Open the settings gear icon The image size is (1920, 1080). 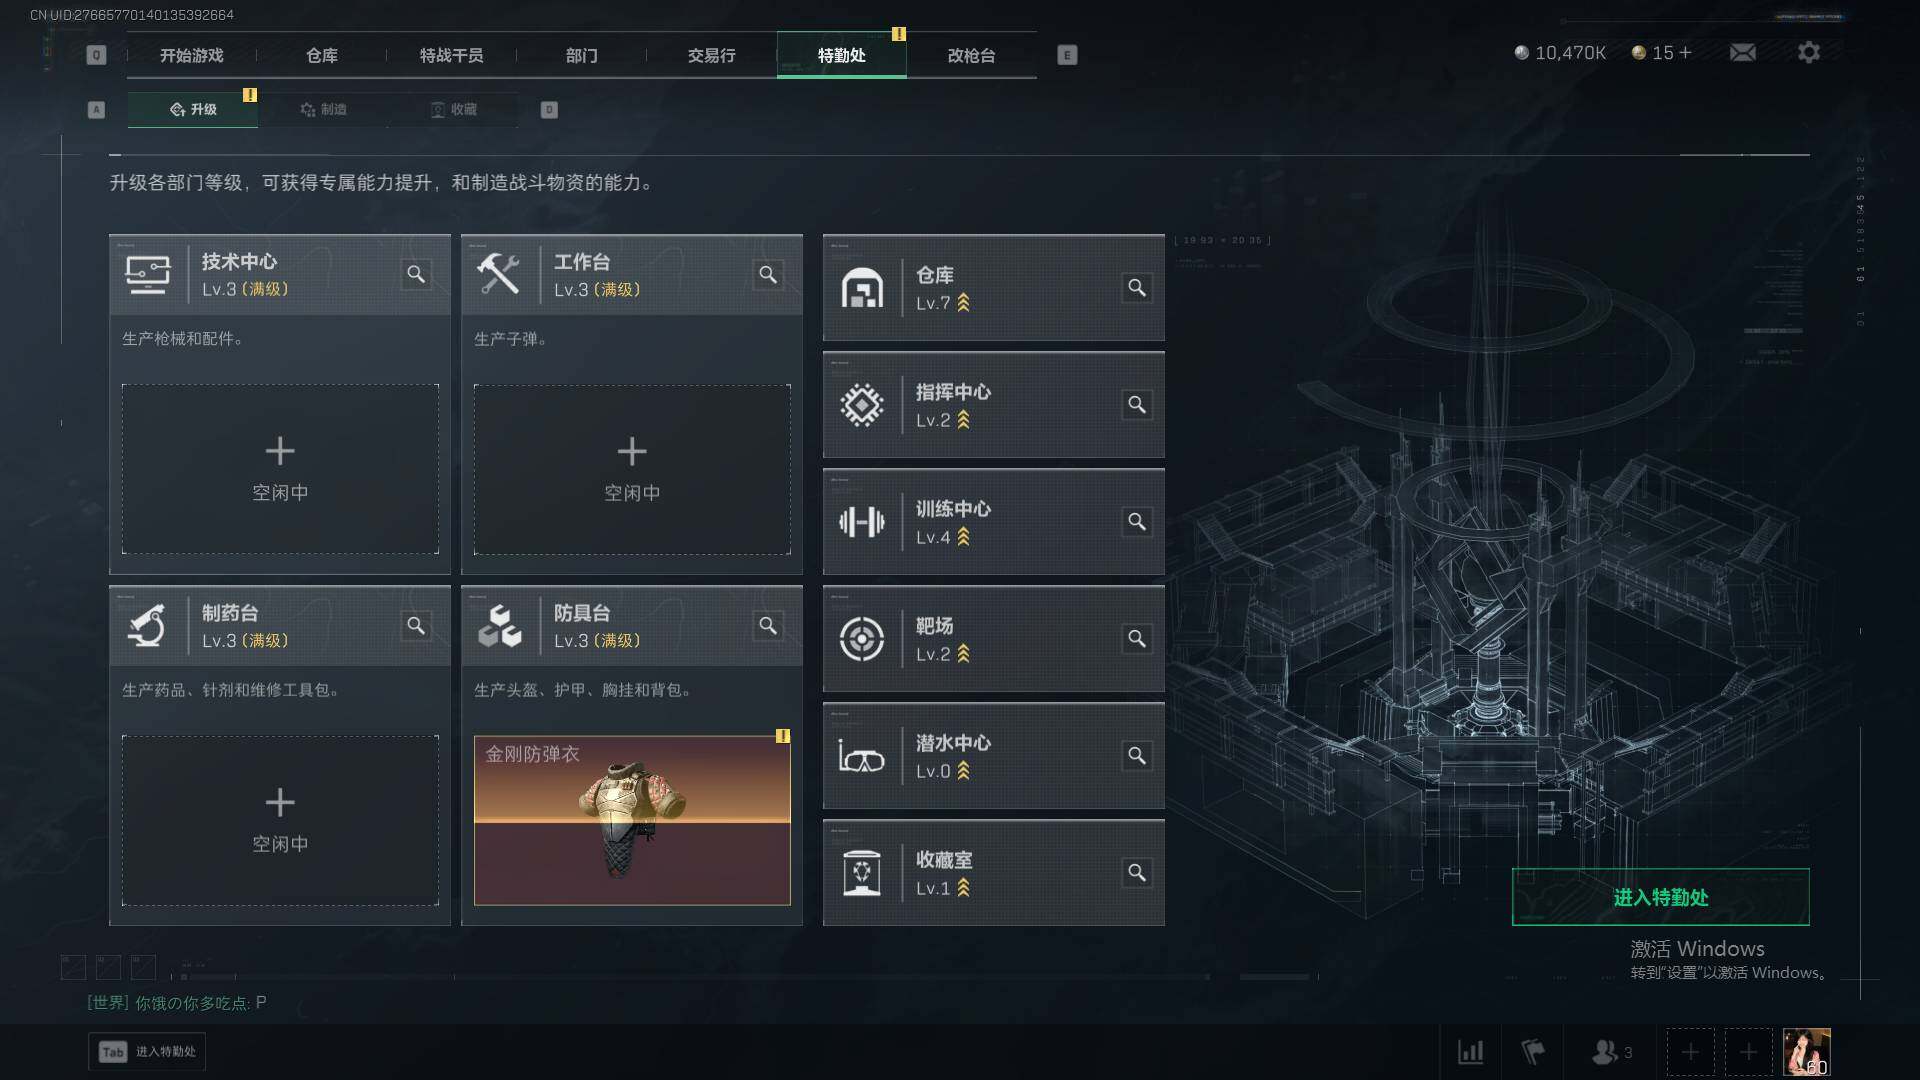pos(1809,52)
